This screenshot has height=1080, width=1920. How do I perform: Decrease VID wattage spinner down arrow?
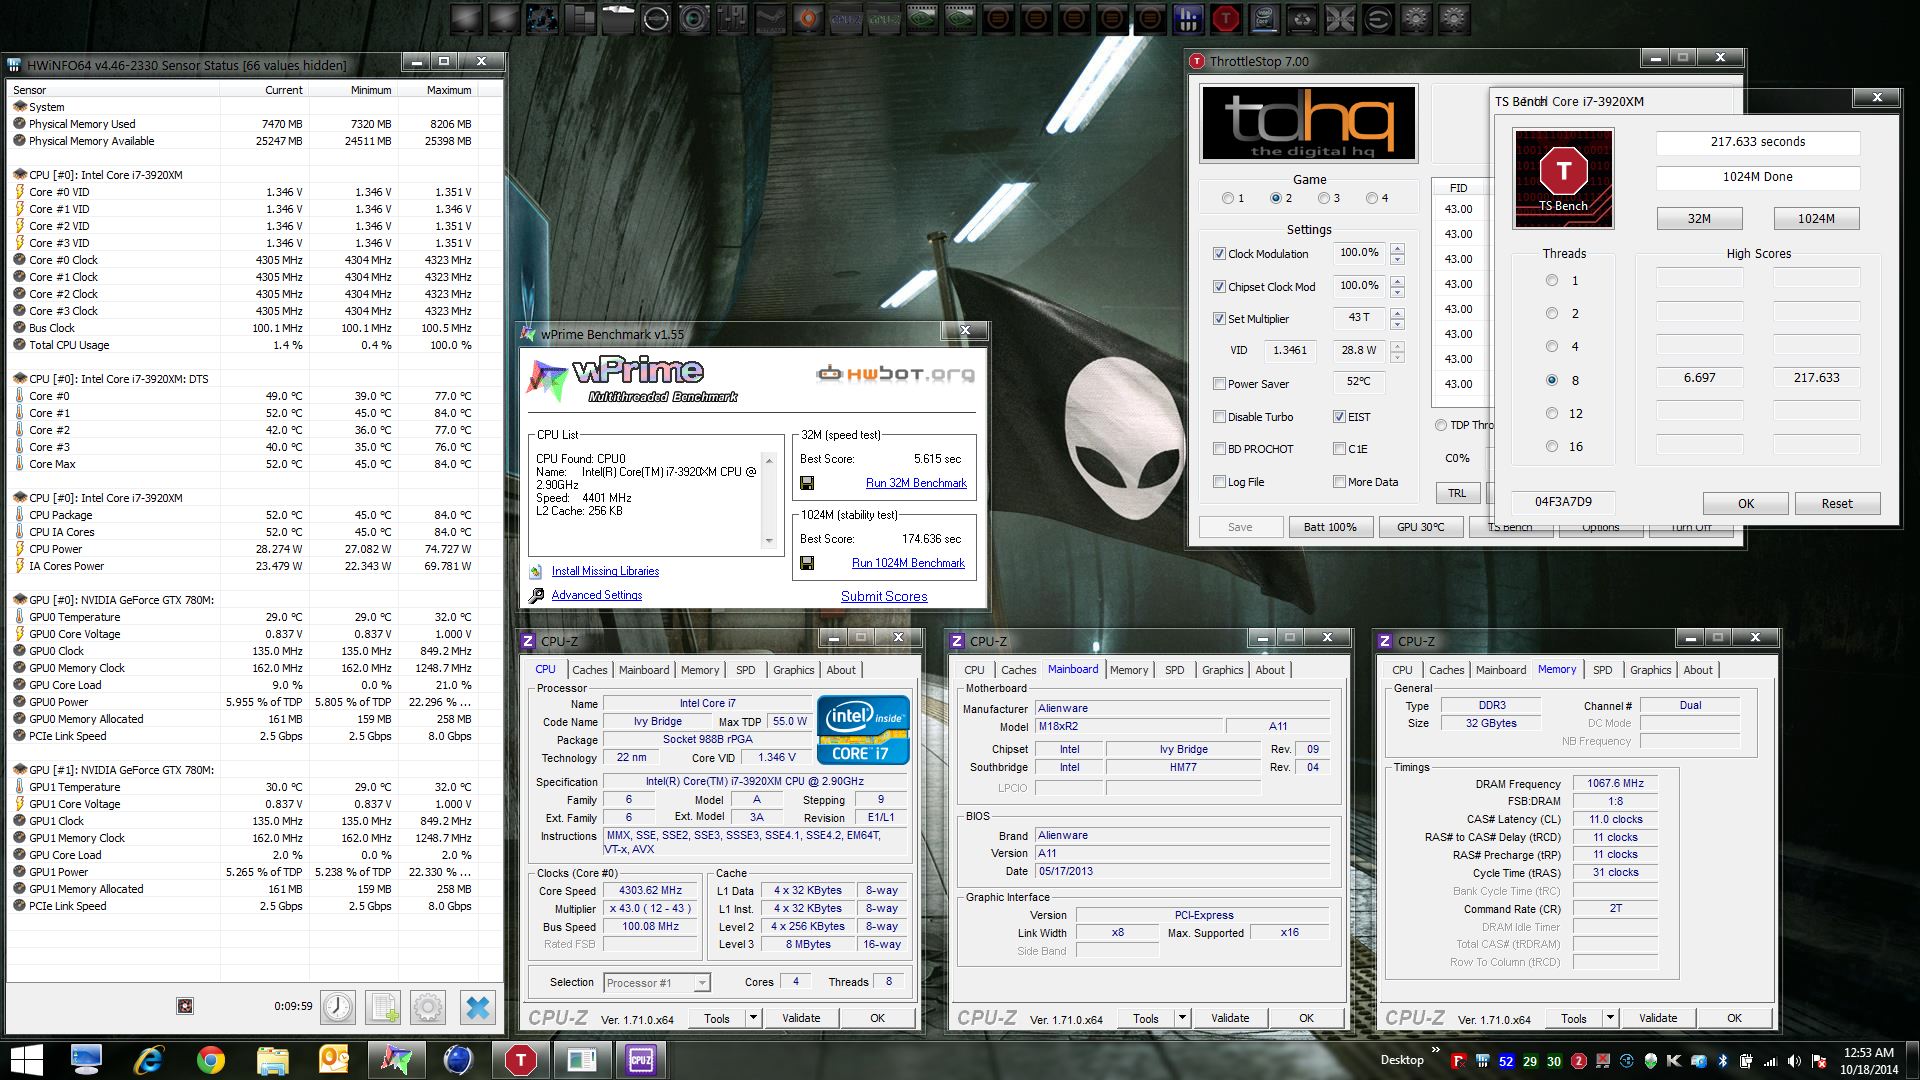(1397, 356)
